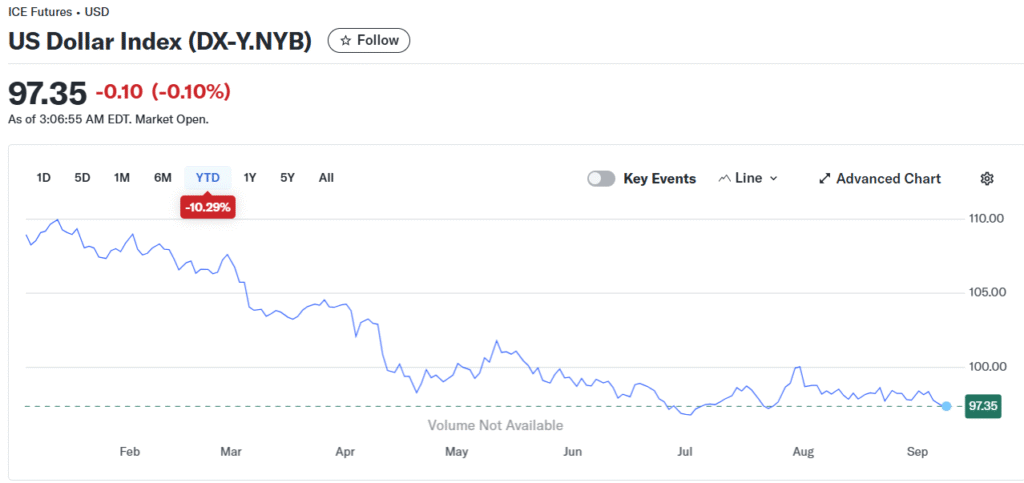Viewport: 1024px width, 483px height.
Task: Click the line chart type icon
Action: coord(724,178)
